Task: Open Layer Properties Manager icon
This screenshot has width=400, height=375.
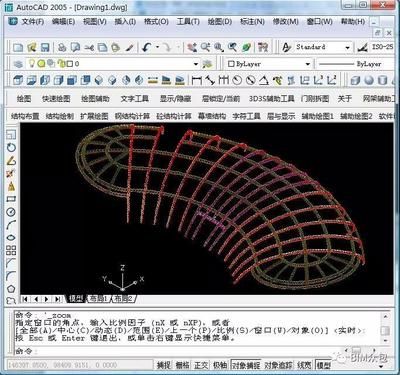Action: [18, 64]
